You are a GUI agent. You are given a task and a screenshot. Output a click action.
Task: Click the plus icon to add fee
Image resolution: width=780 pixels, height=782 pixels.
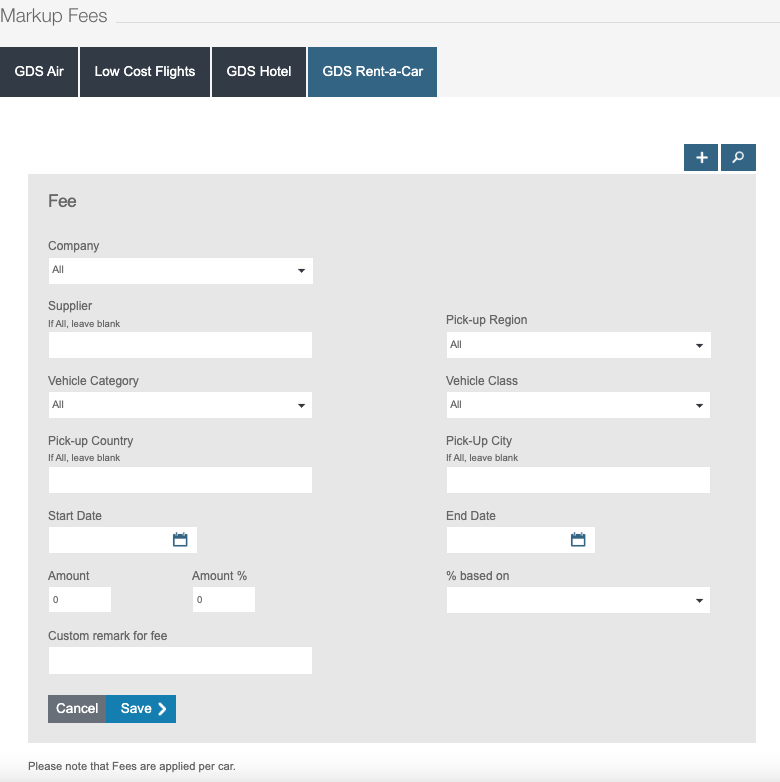coord(701,158)
